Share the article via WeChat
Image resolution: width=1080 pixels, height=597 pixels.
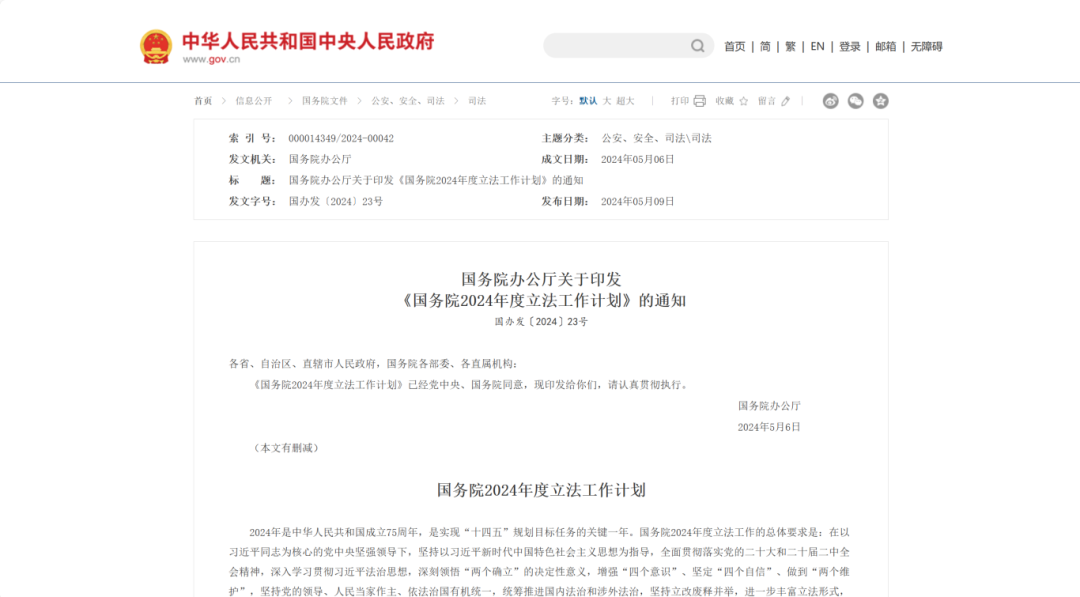(855, 101)
